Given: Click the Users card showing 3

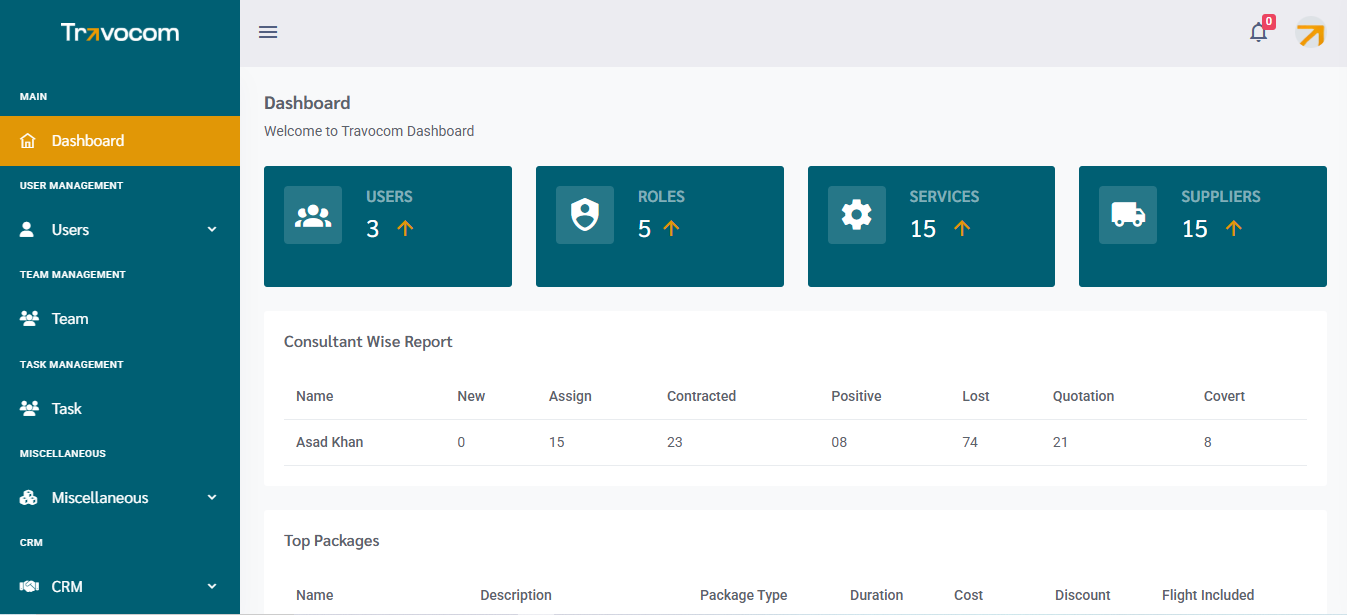Looking at the screenshot, I should (x=388, y=226).
